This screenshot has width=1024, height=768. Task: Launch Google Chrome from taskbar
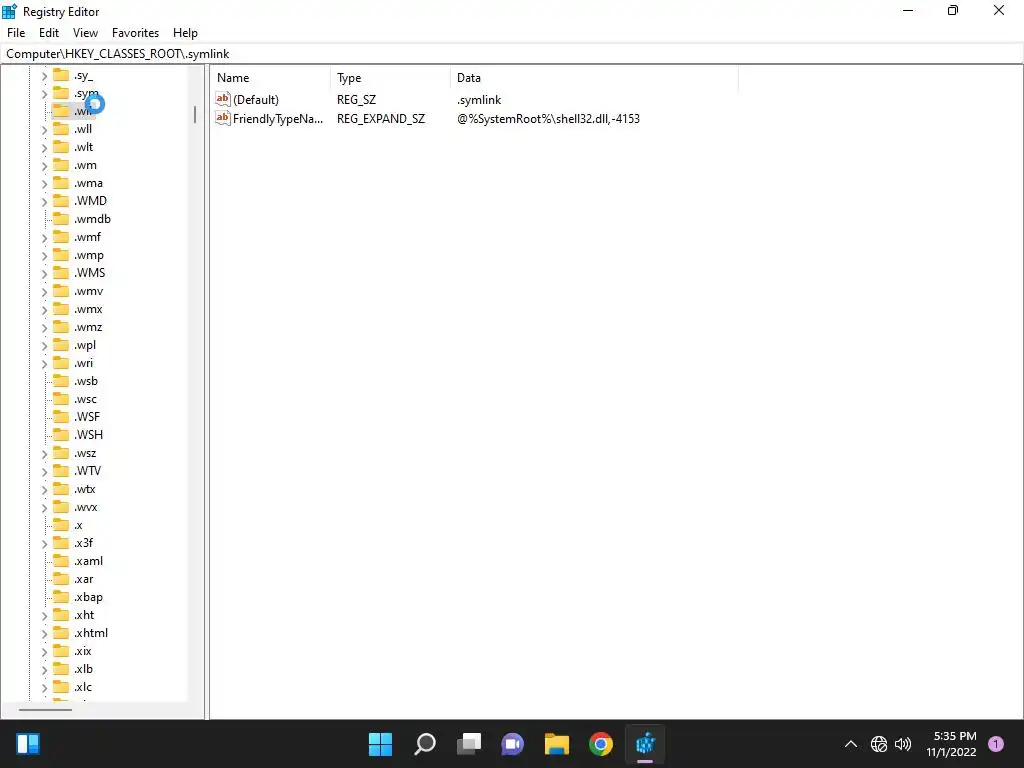(601, 744)
